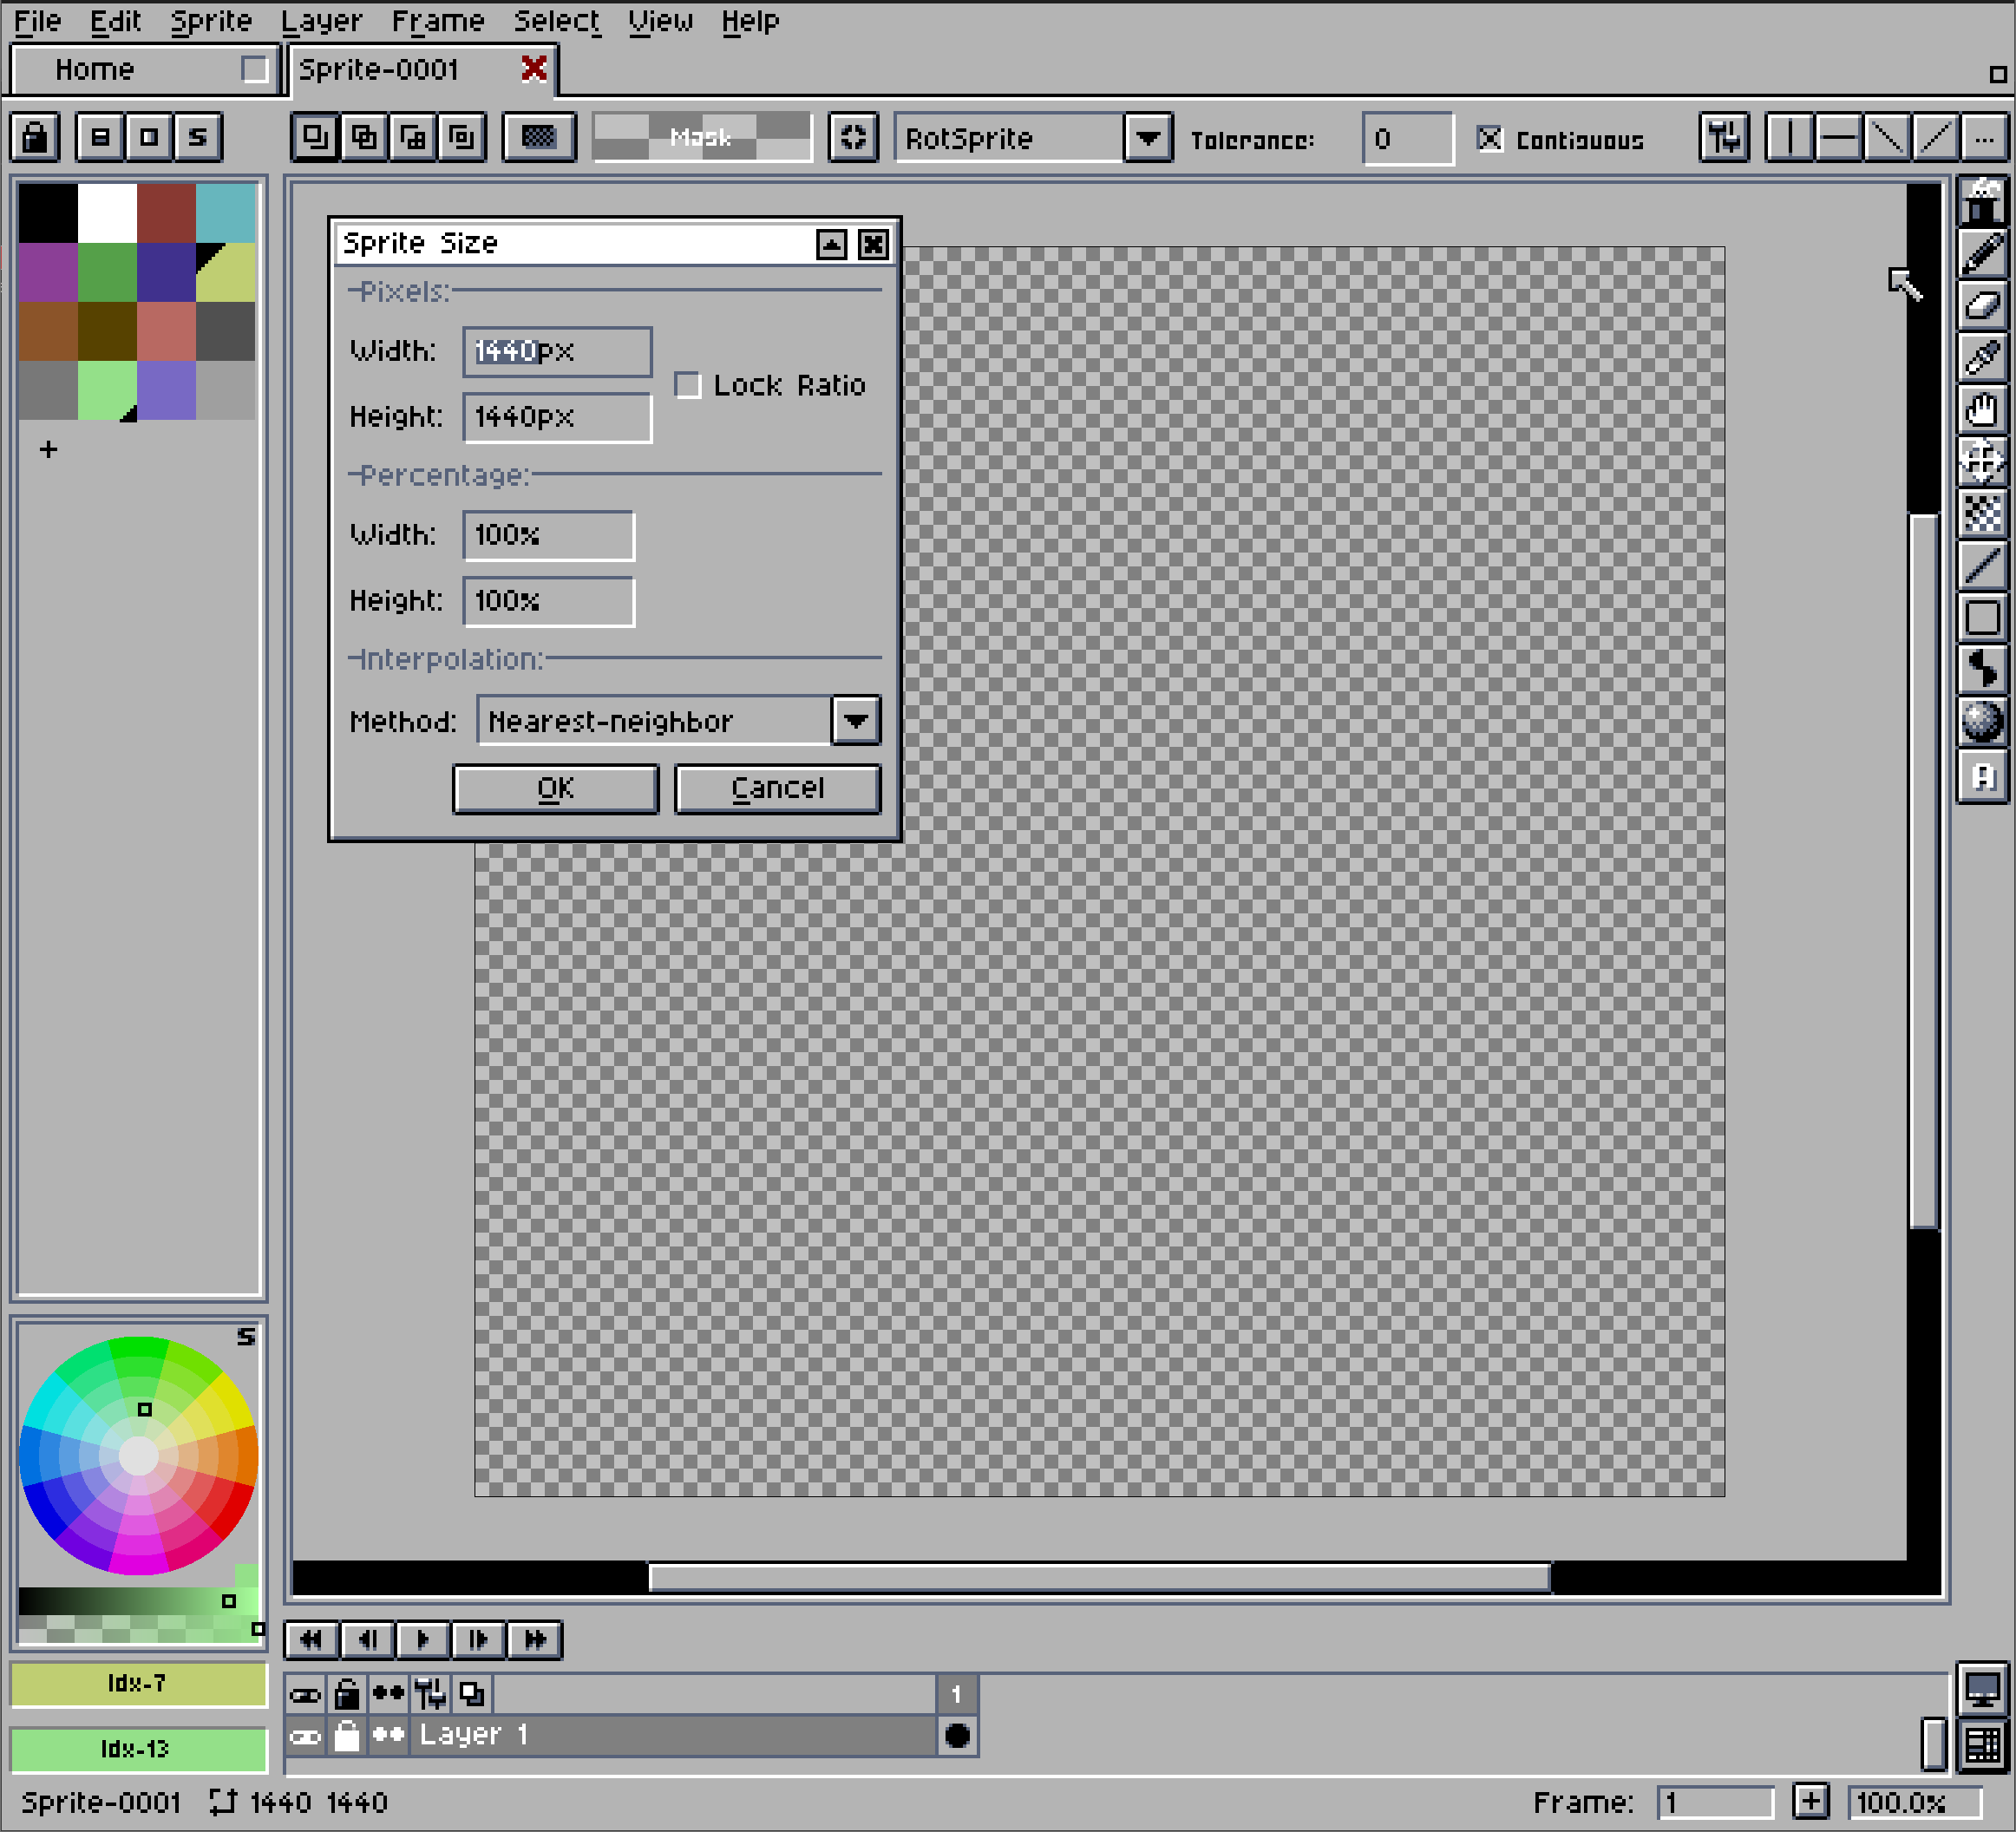Viewport: 2016px width, 1832px height.
Task: Toggle all layers lock in header
Action: (x=347, y=1695)
